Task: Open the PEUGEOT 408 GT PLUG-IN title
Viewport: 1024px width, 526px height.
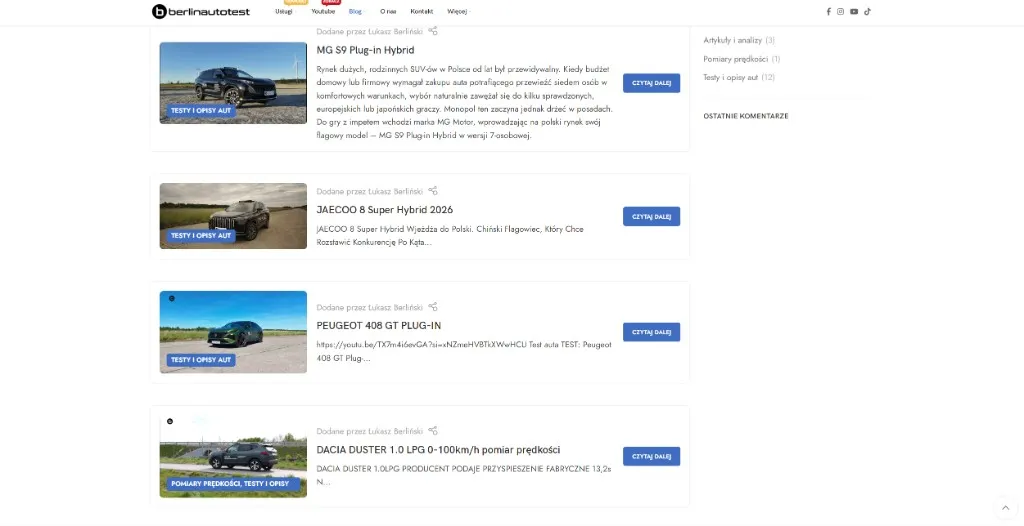Action: pyautogui.click(x=378, y=325)
